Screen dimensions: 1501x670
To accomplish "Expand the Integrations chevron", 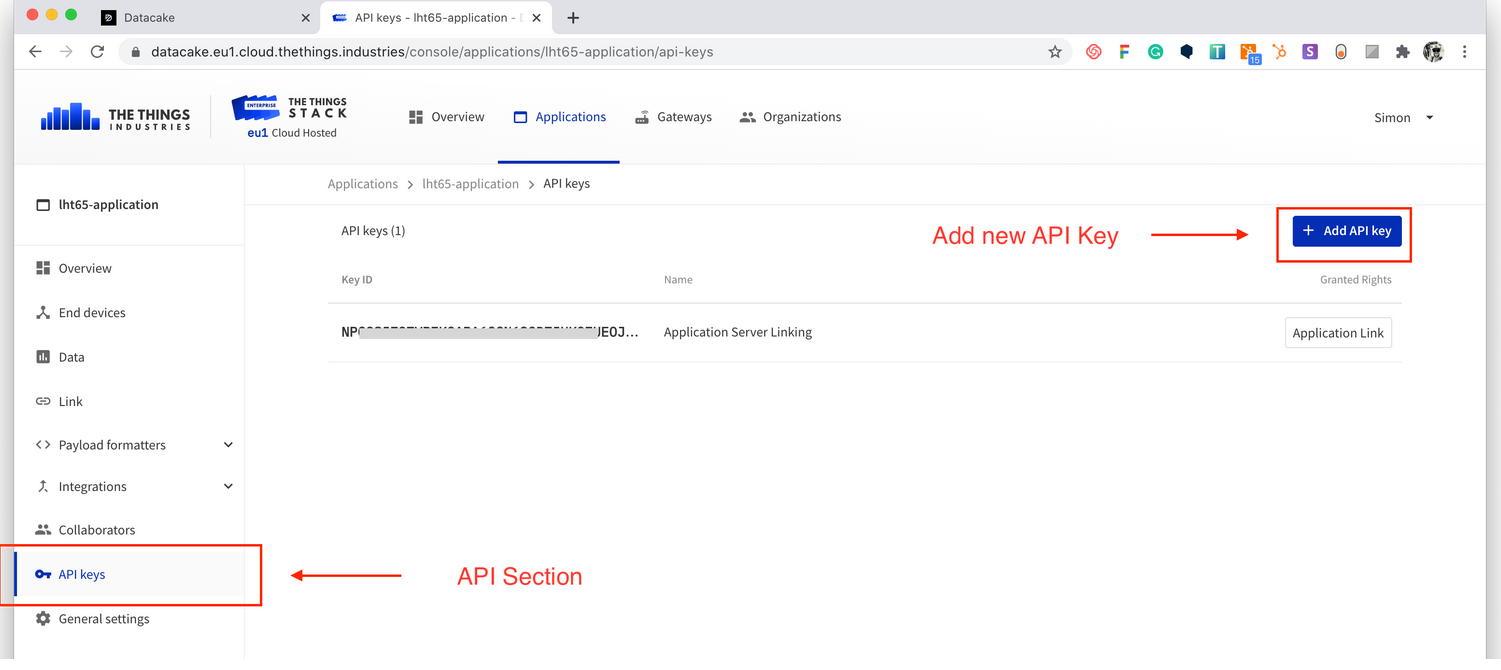I will click(x=228, y=487).
